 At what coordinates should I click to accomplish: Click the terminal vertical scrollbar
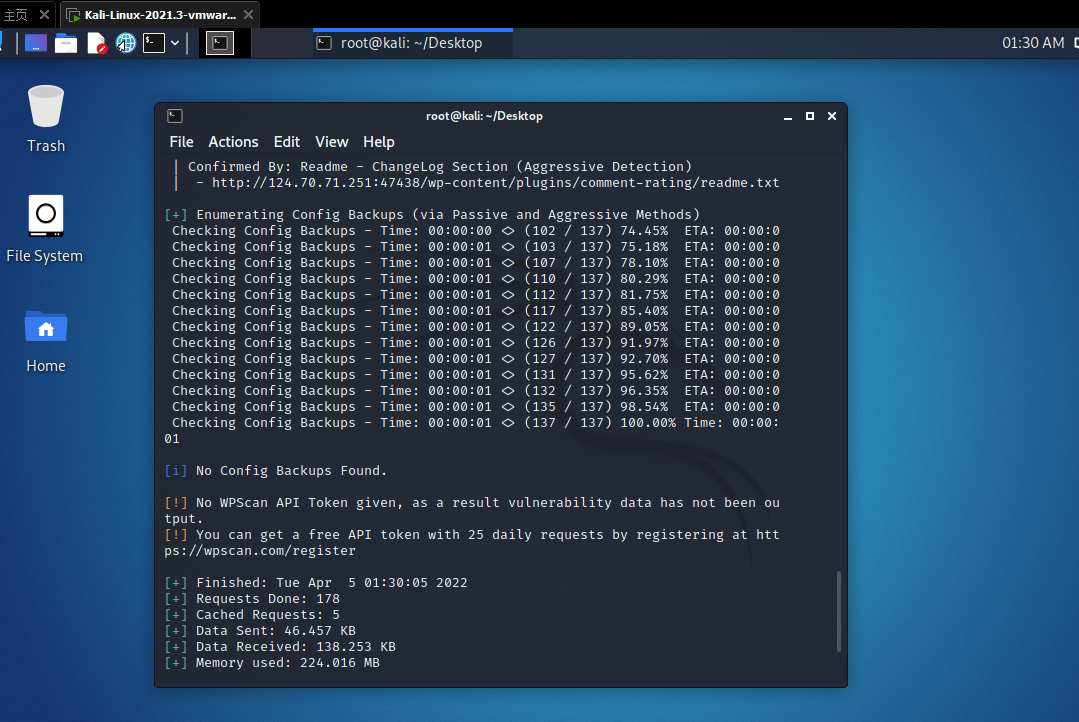pos(839,610)
